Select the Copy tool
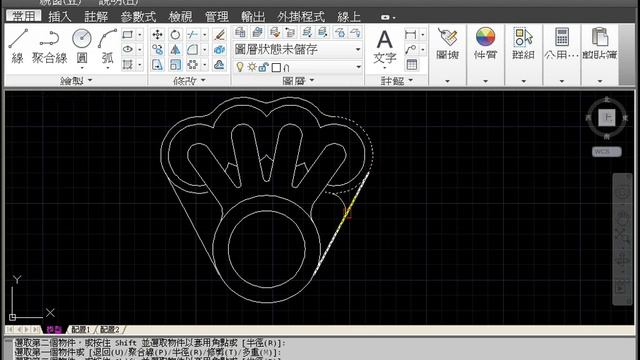 pyautogui.click(x=157, y=50)
